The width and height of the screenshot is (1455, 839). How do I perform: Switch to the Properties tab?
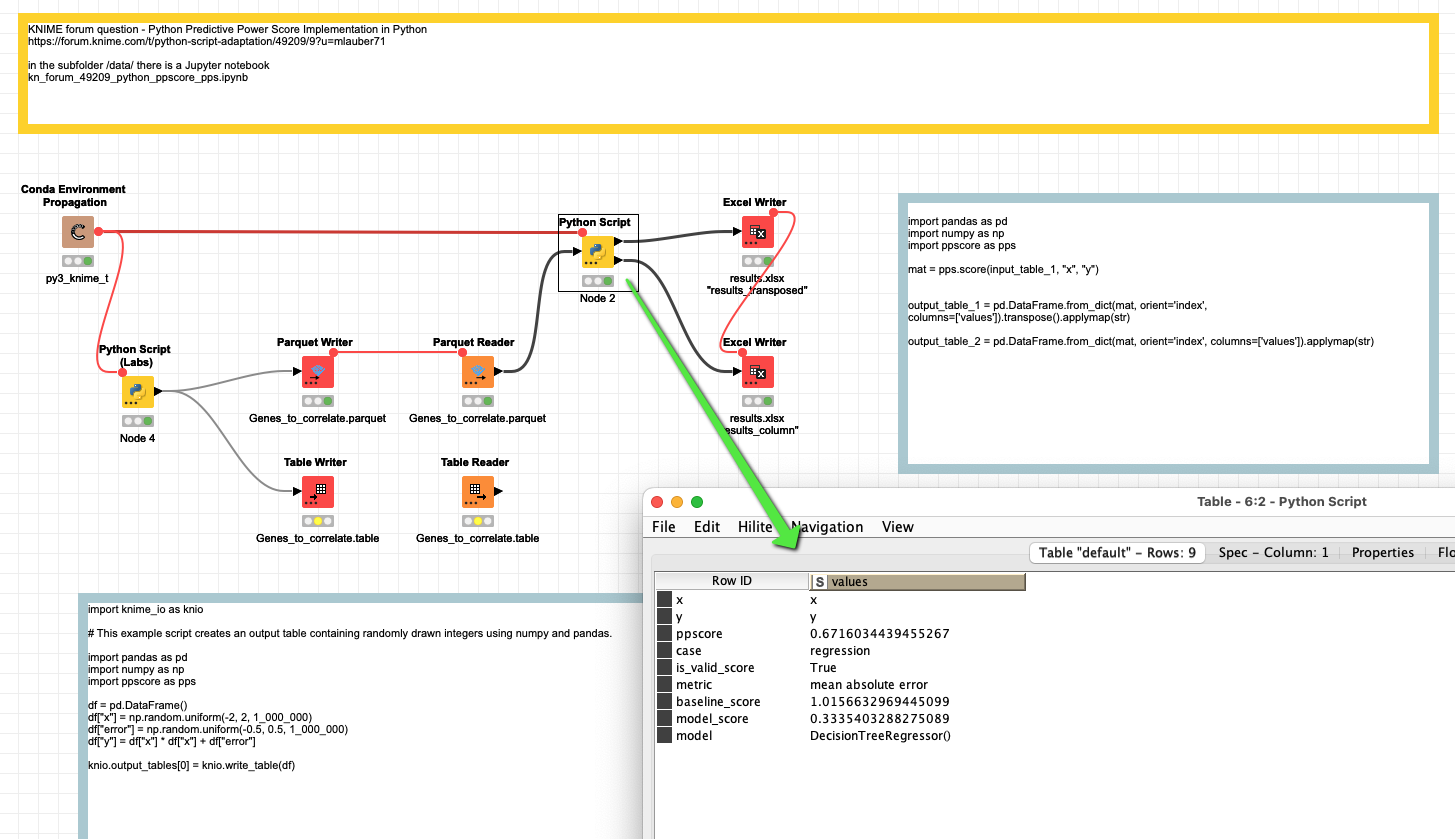(1382, 552)
